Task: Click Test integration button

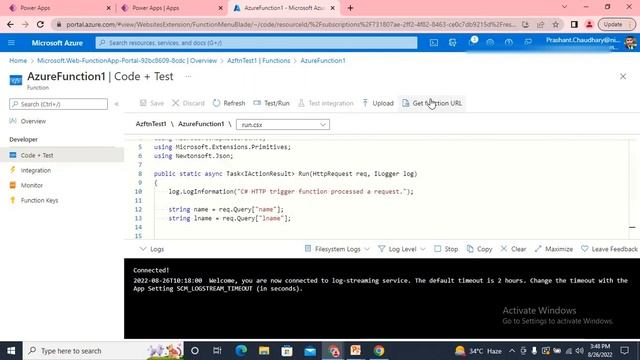Action: pos(326,103)
